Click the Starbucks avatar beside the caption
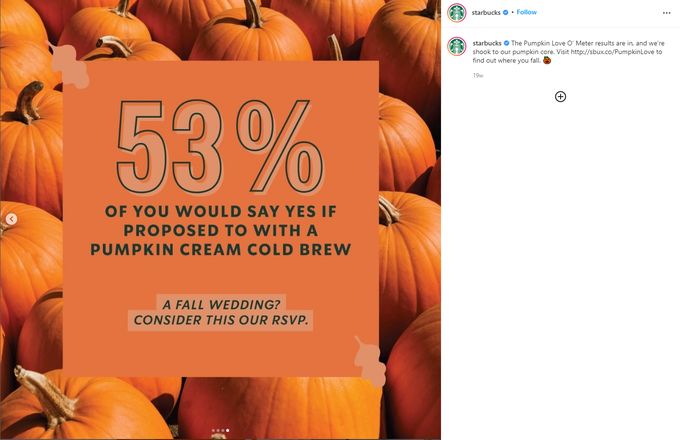 (x=456, y=46)
